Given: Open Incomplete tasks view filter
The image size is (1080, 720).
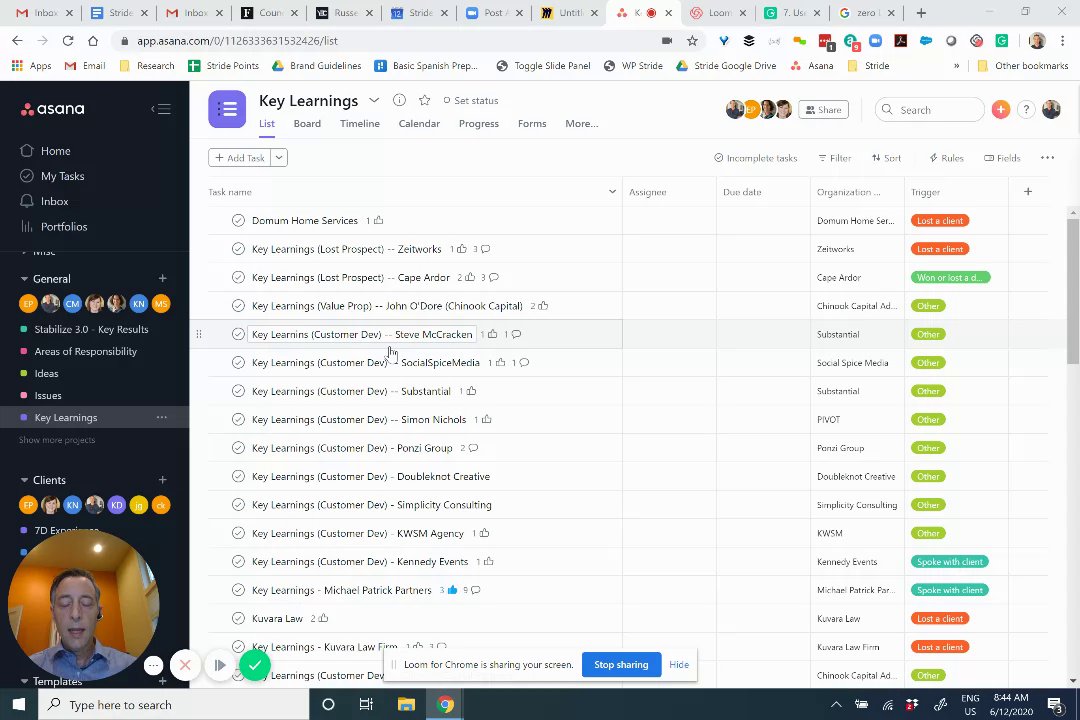Looking at the screenshot, I should click(756, 158).
